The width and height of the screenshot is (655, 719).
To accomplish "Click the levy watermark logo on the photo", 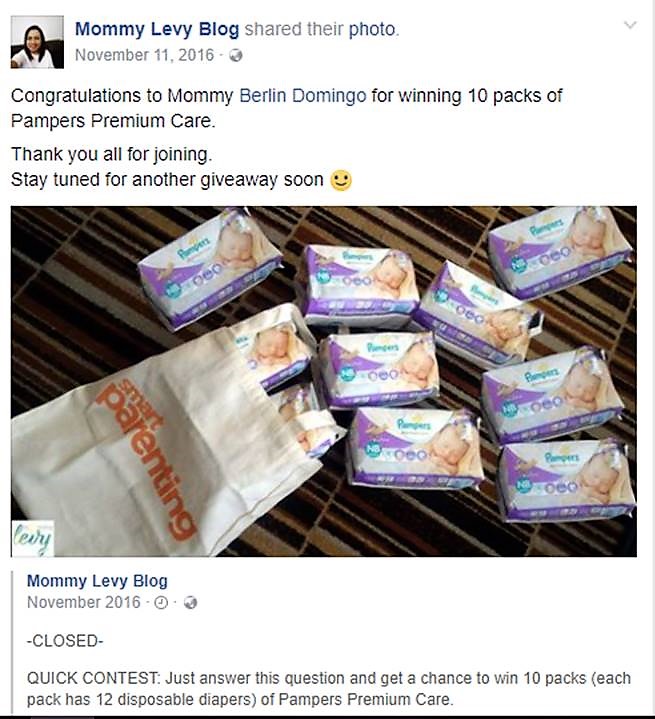I will [33, 538].
